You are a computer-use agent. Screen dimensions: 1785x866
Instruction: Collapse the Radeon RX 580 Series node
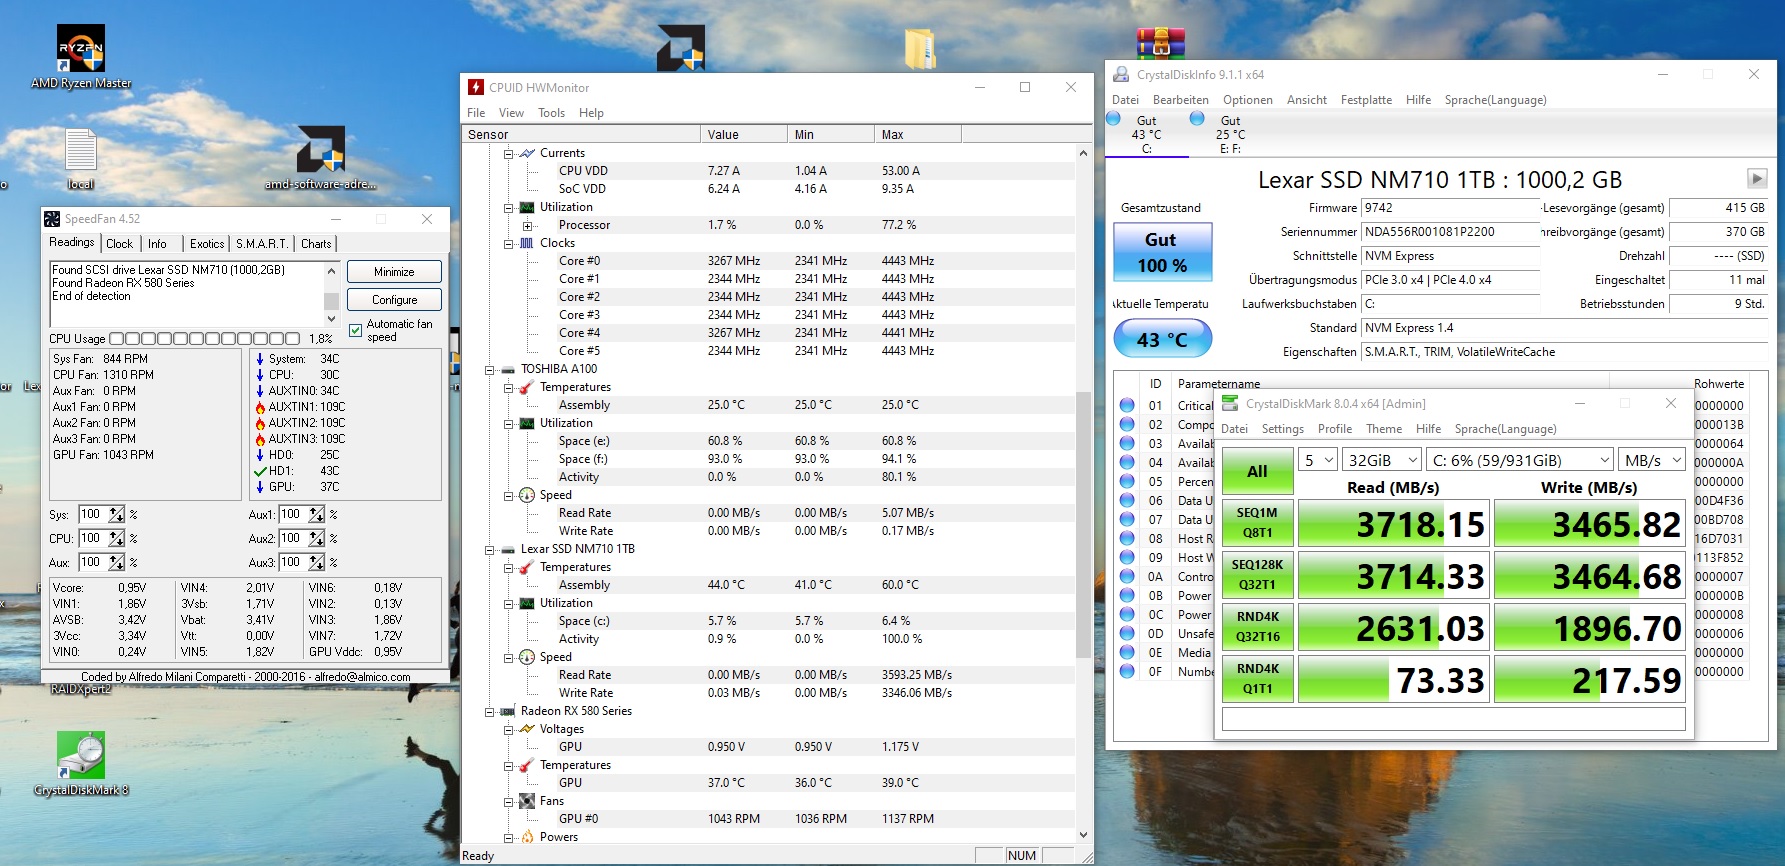pos(490,712)
